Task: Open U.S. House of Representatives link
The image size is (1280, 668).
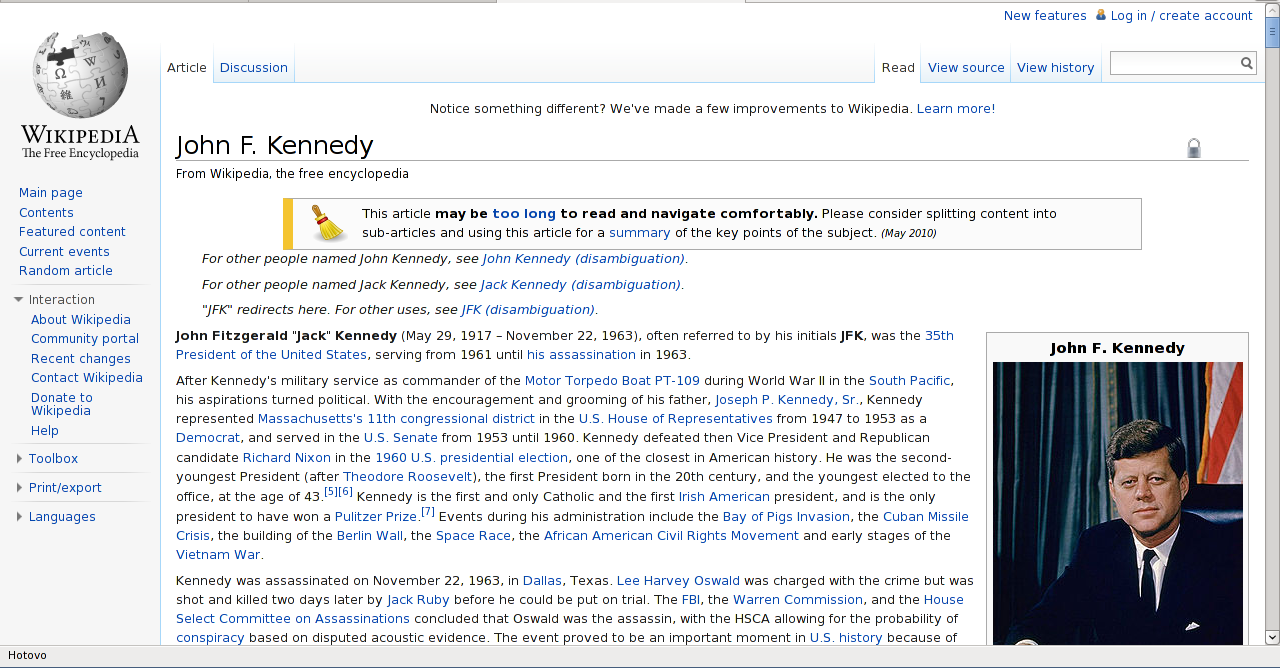Action: [x=675, y=419]
